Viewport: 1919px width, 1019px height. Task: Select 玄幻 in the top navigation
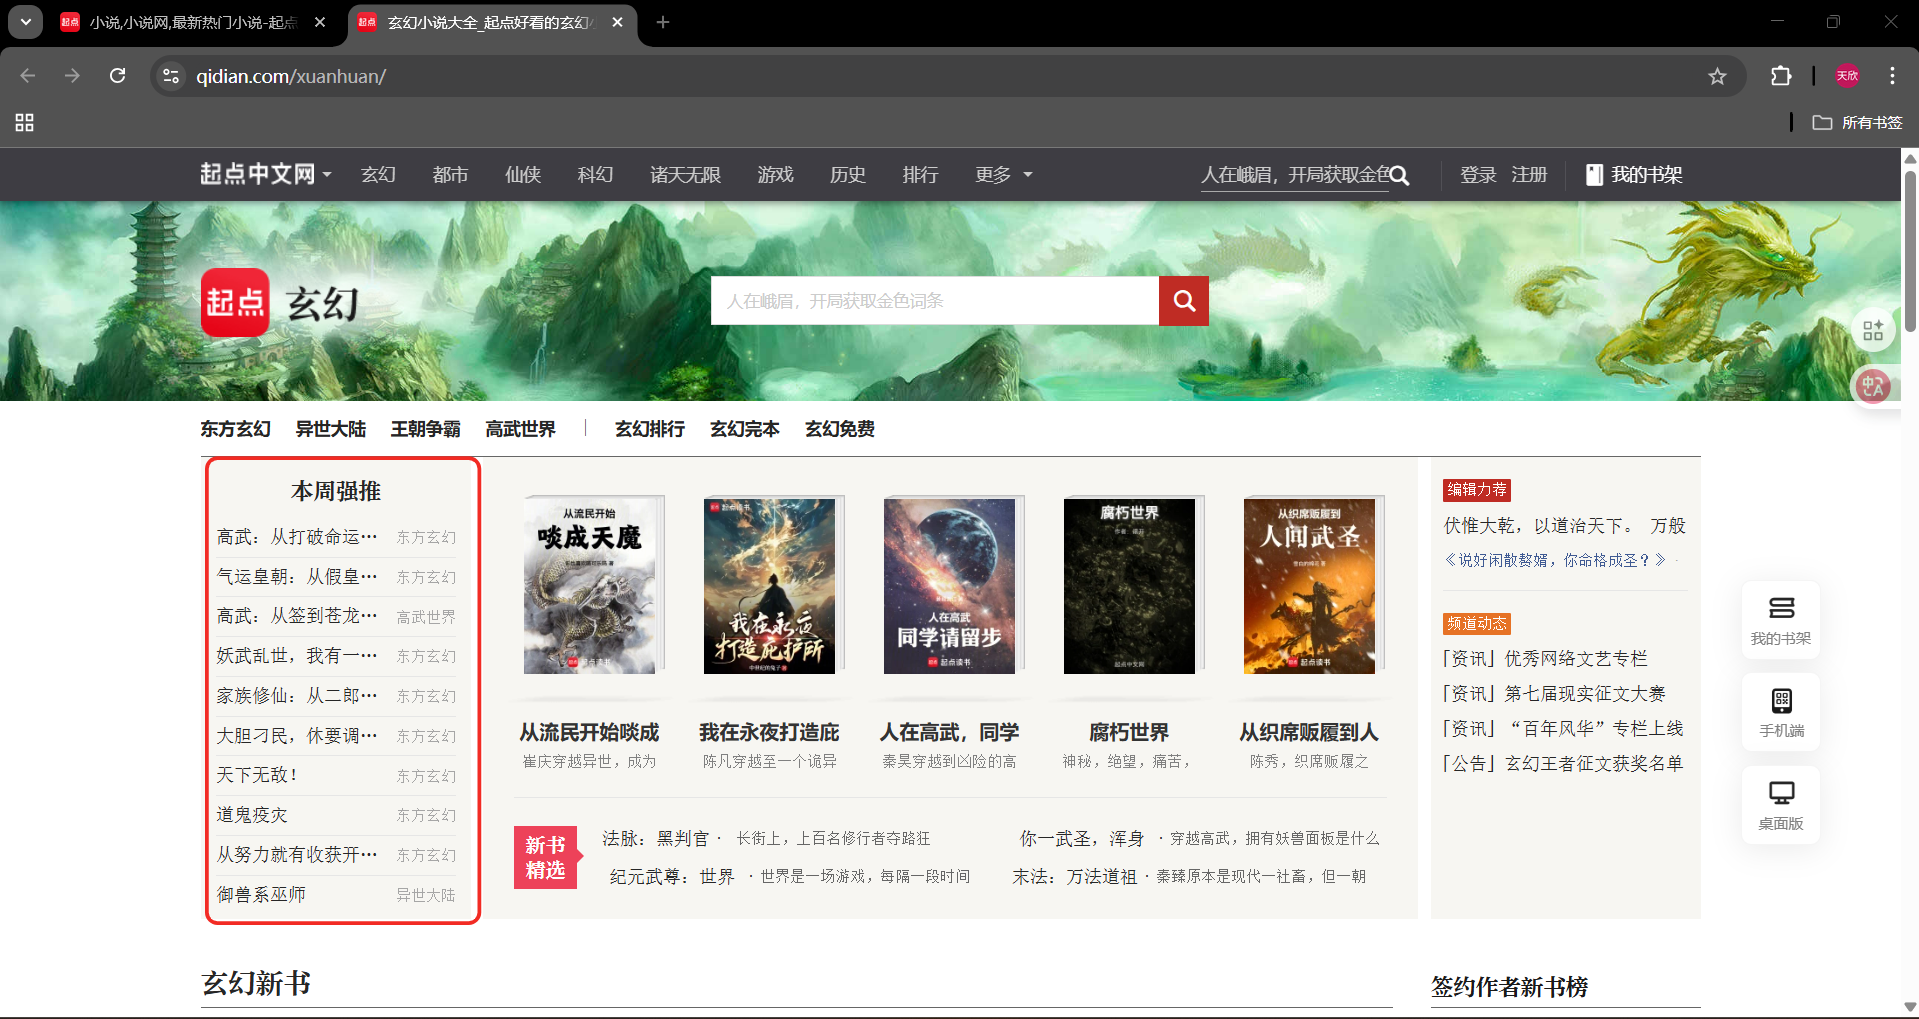pyautogui.click(x=378, y=175)
